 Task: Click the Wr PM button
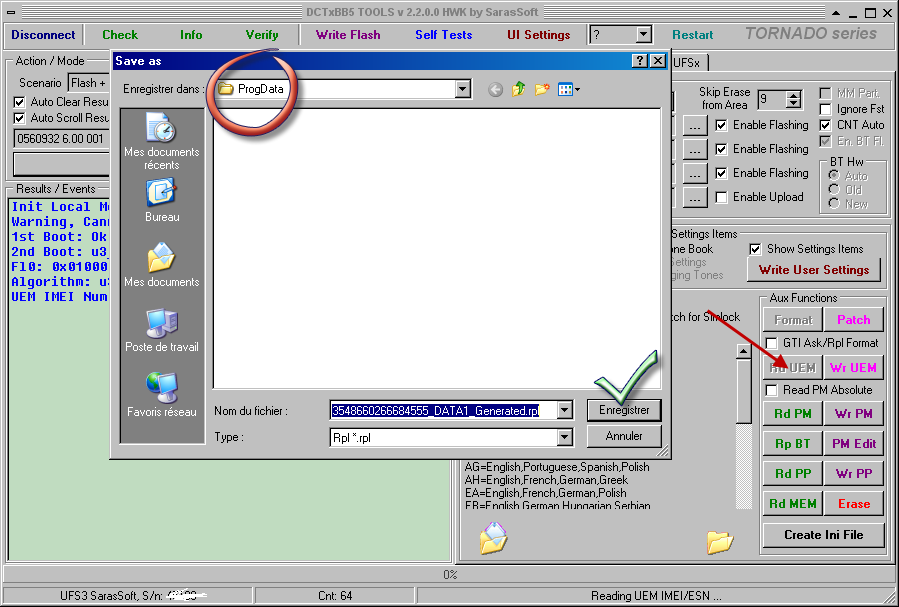854,414
